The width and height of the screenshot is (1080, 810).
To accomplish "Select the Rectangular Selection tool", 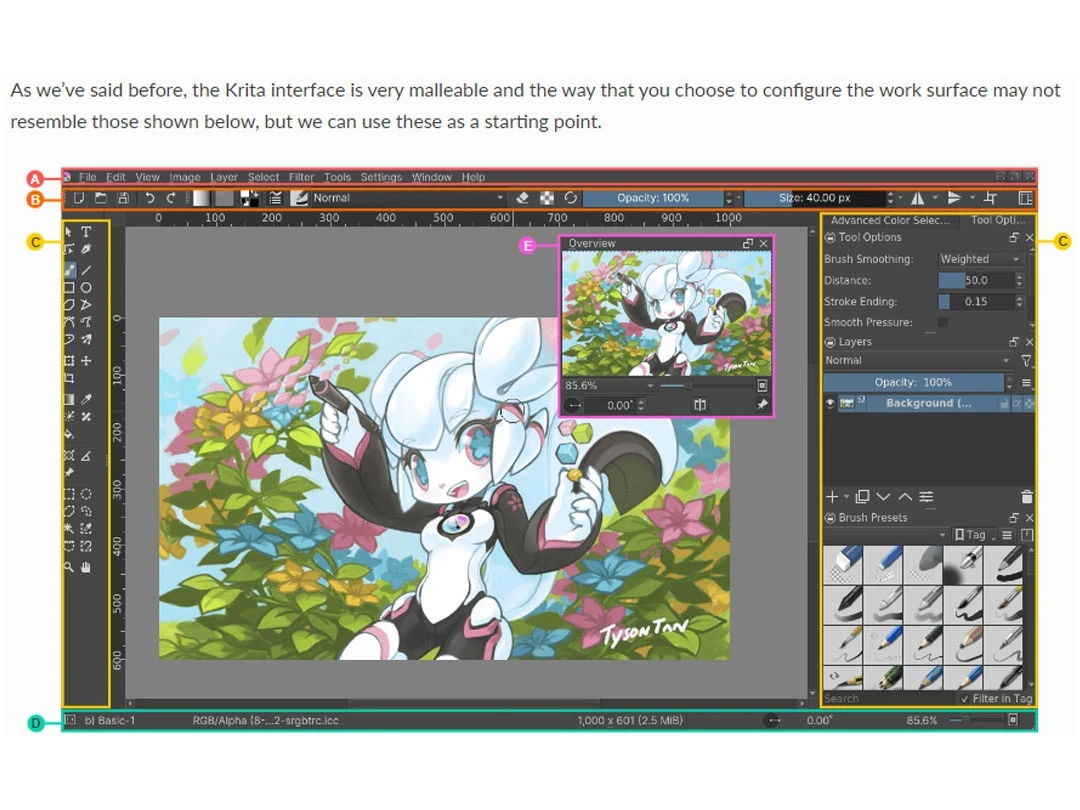I will pyautogui.click(x=68, y=493).
